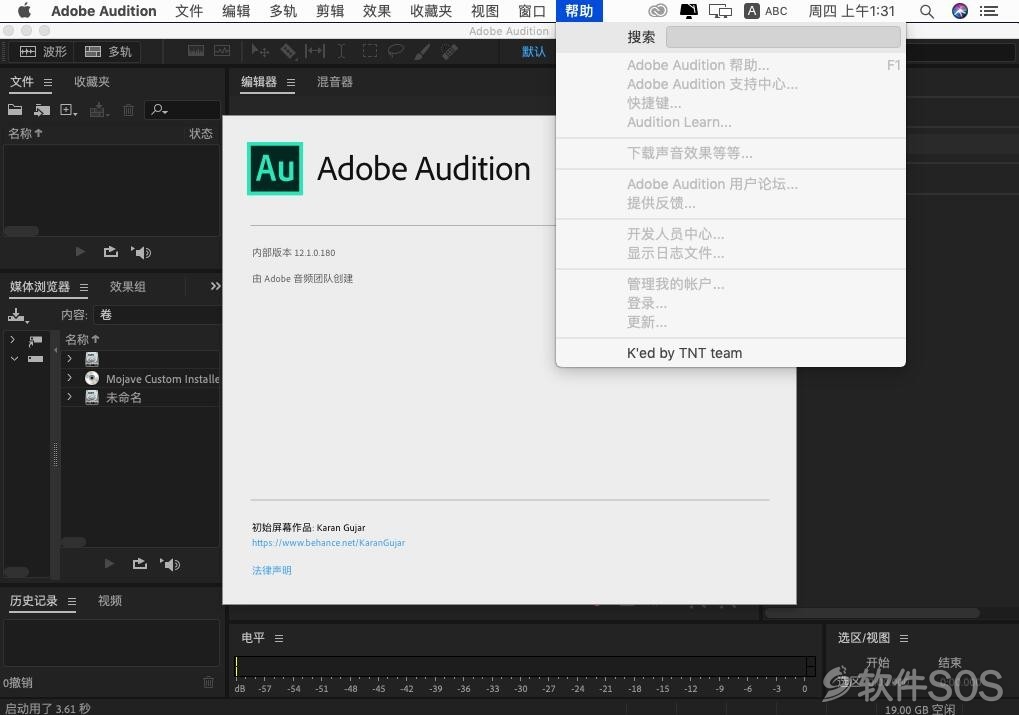Viewport: 1019px width, 715px height.
Task: Open the 多轨 menu in menu bar
Action: 283,11
